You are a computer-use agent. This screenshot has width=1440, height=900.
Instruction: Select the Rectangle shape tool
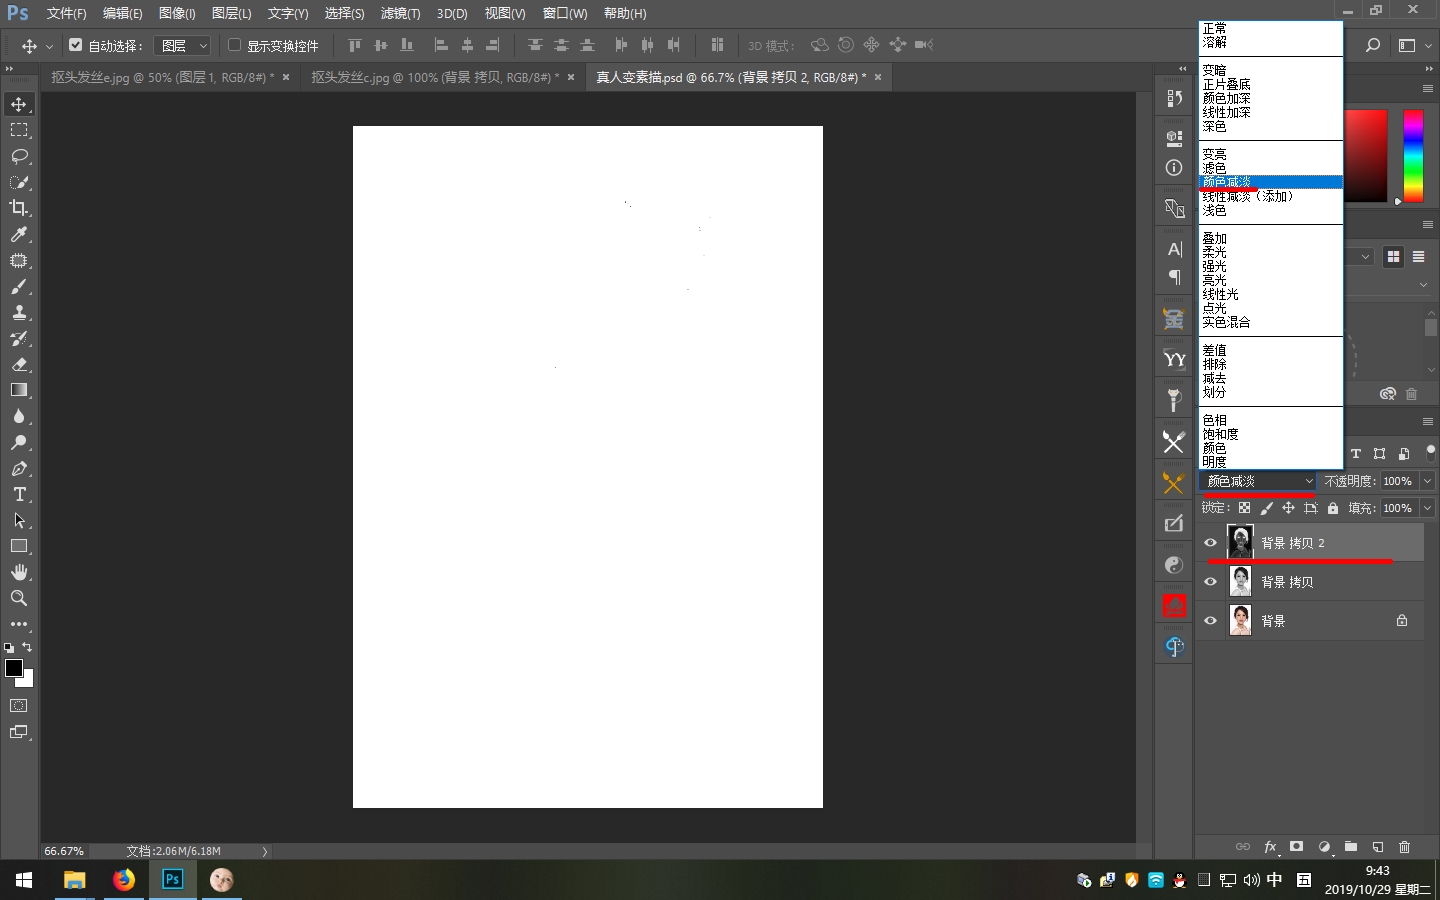point(19,546)
